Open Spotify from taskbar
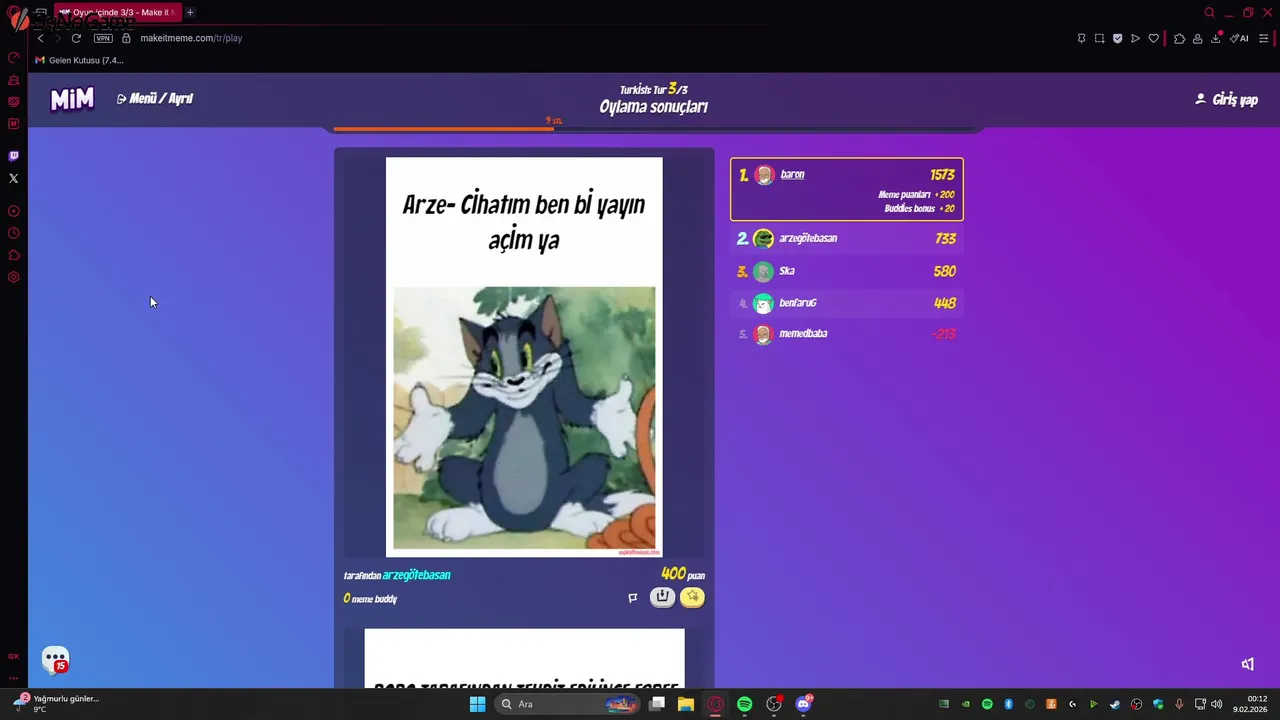Screen dimensions: 1280x720 coord(745,704)
